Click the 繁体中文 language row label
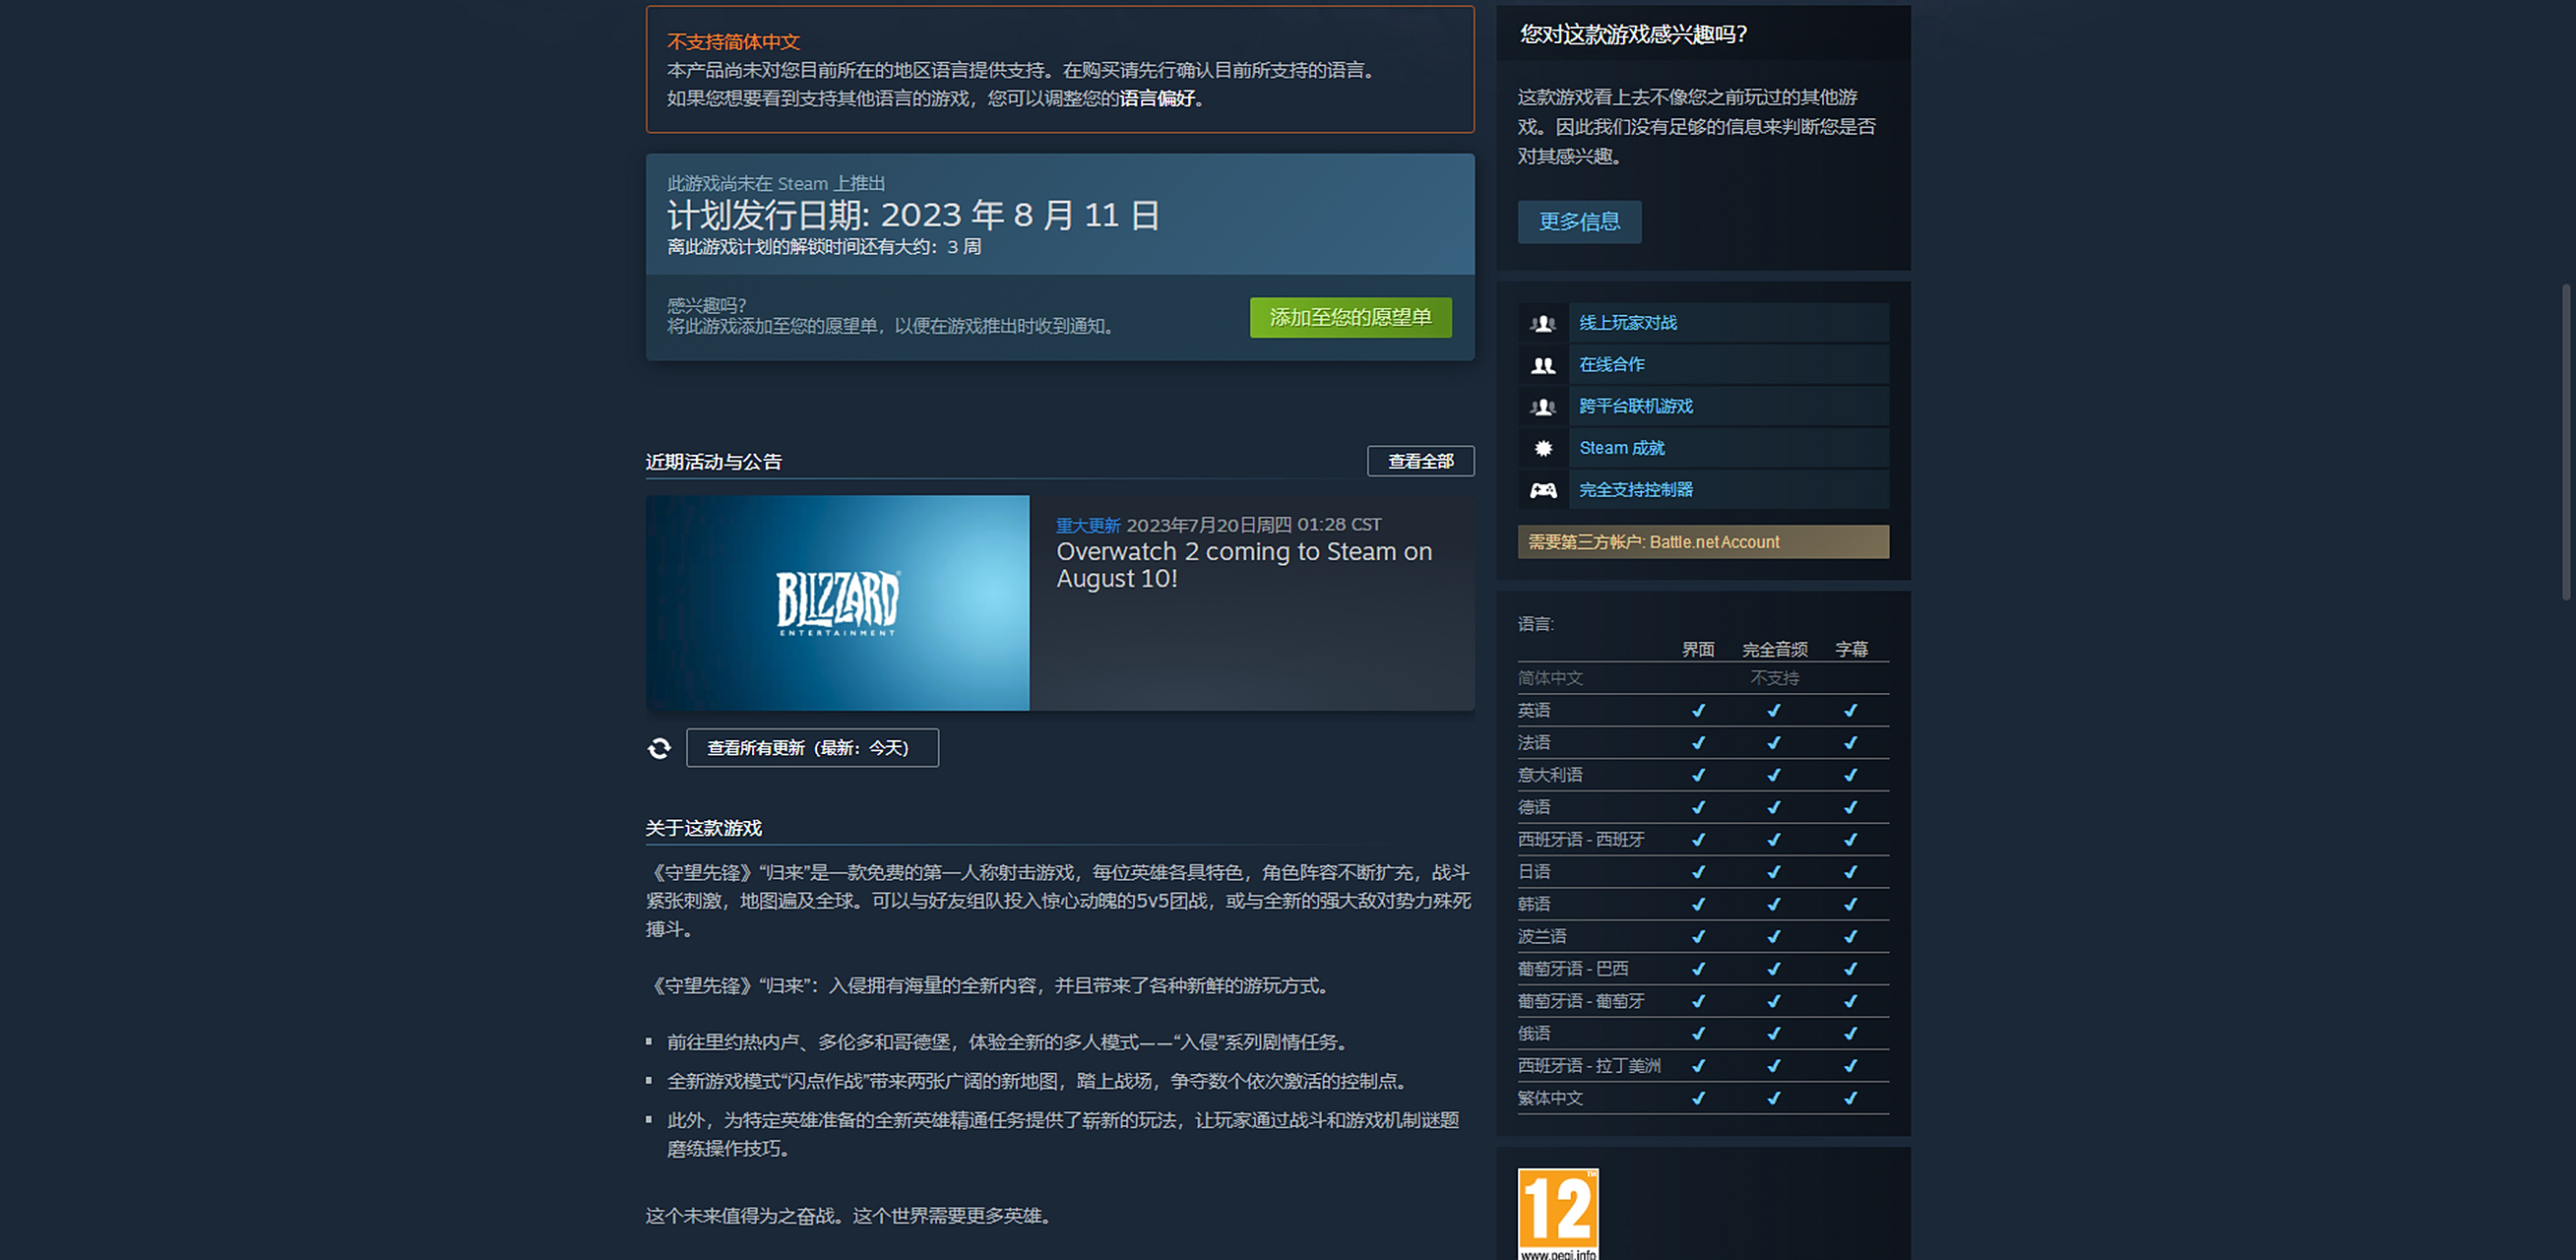This screenshot has height=1260, width=2576. (1550, 1097)
